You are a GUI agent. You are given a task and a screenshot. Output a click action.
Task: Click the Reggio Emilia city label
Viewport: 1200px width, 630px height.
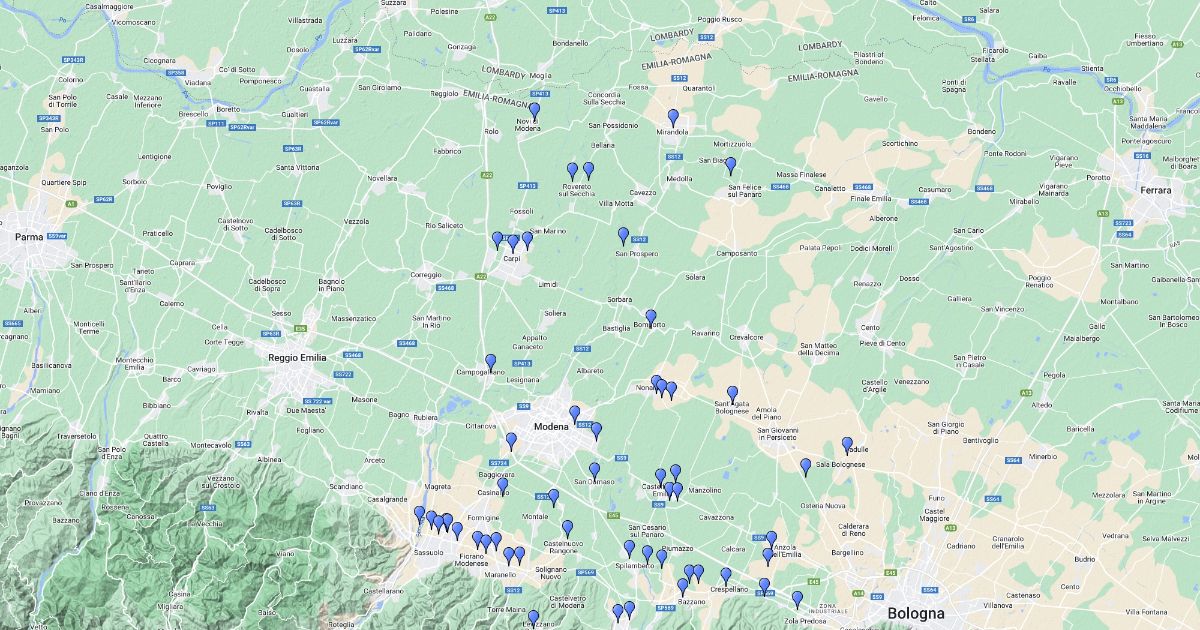[x=299, y=357]
